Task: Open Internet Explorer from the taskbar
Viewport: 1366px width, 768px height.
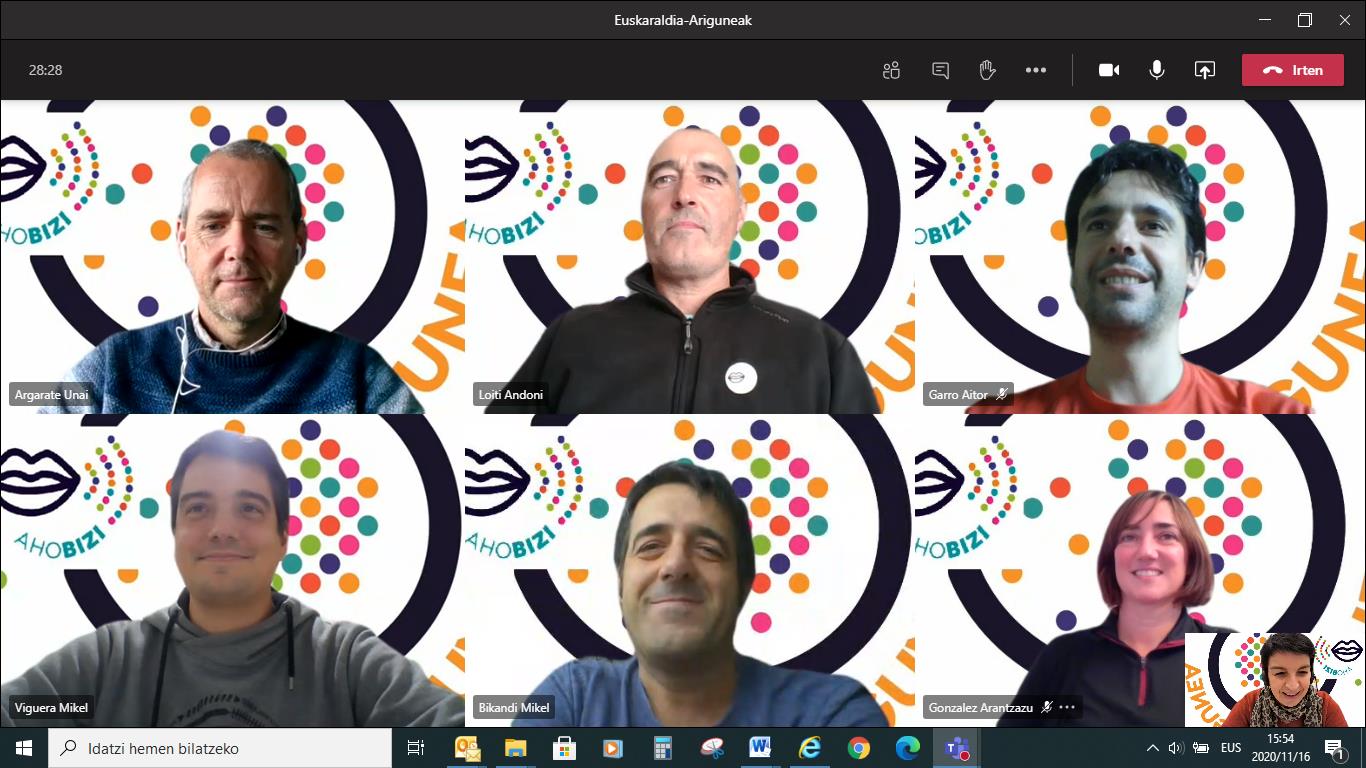Action: (809, 748)
